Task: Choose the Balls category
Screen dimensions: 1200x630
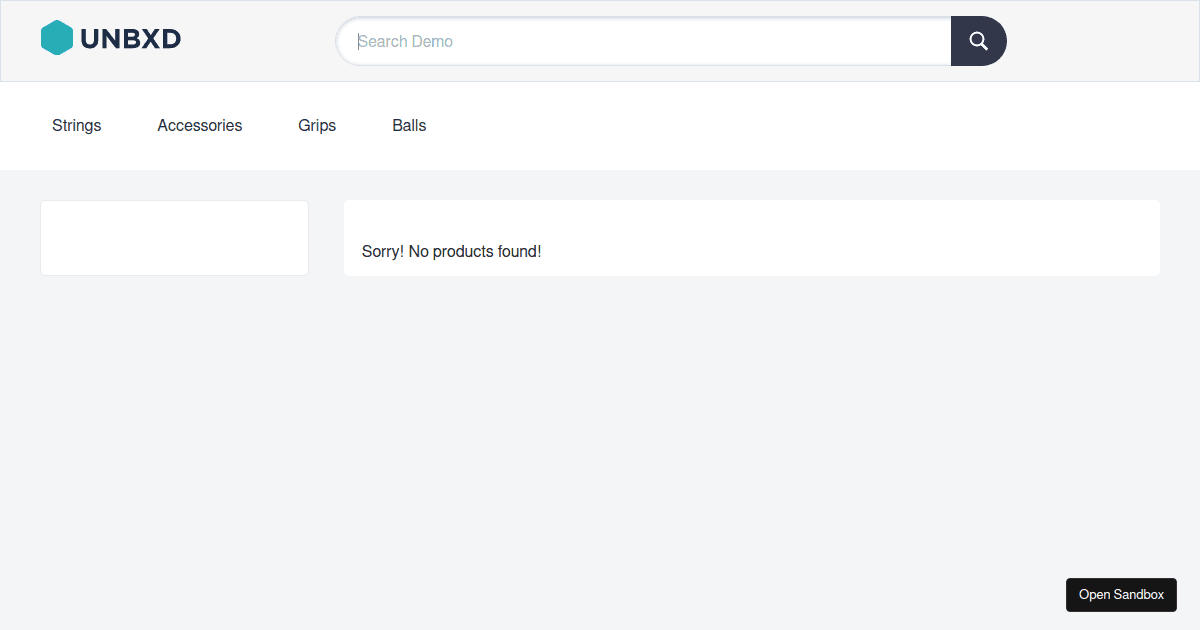Action: [409, 125]
